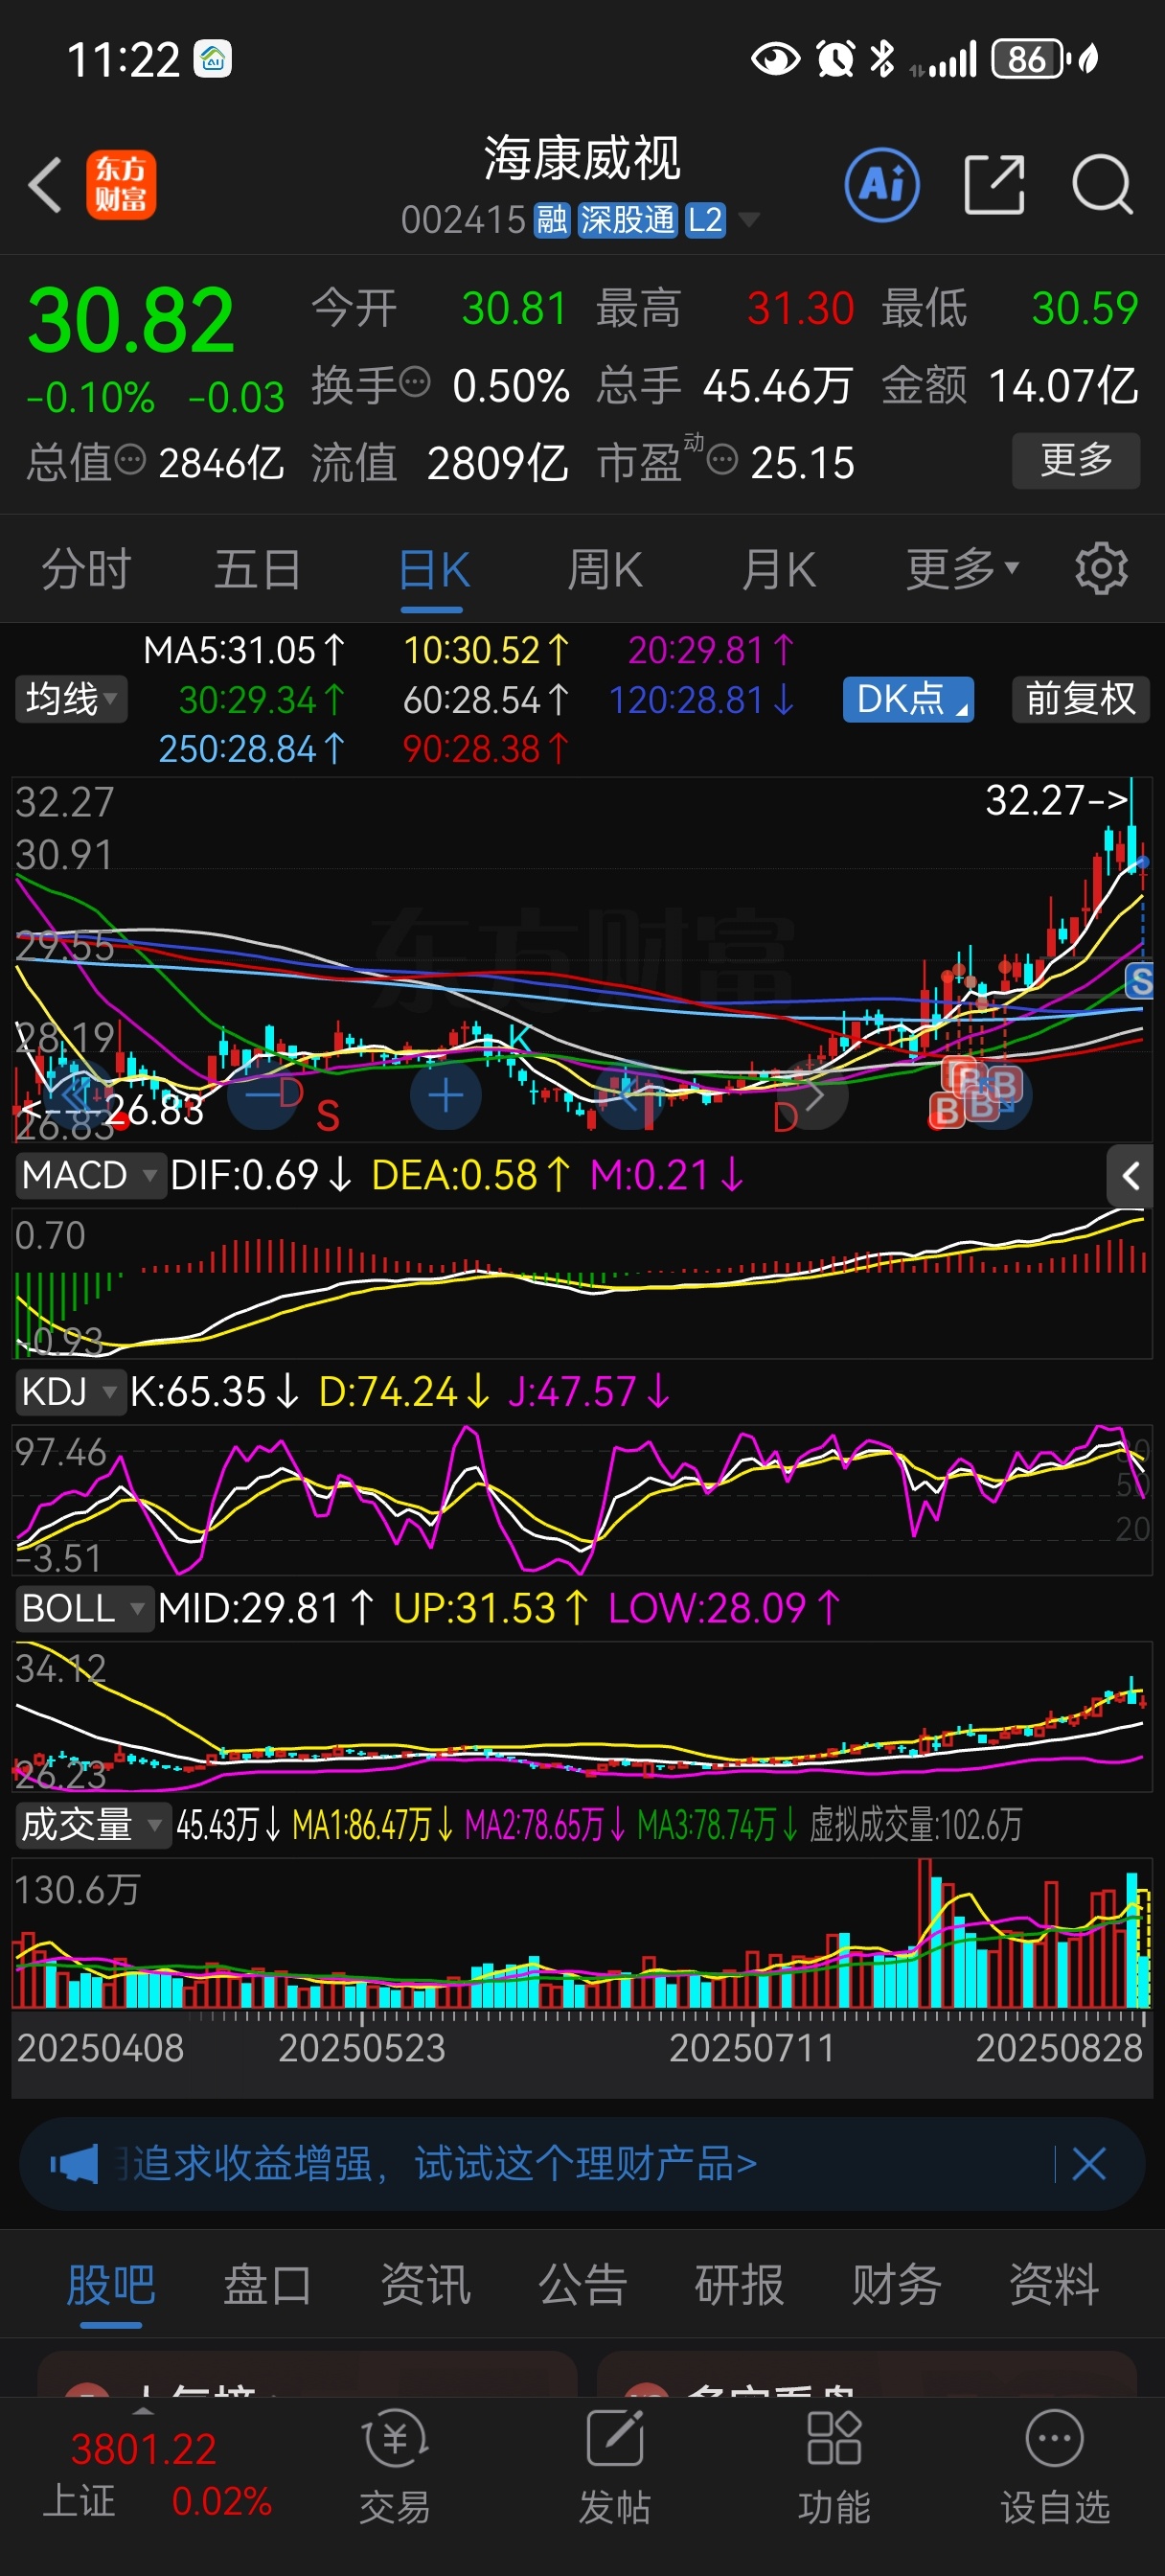Screen dimensions: 1165x2576
Task: Tap 设自选 add to watchlist icon
Action: pyautogui.click(x=1055, y=2466)
